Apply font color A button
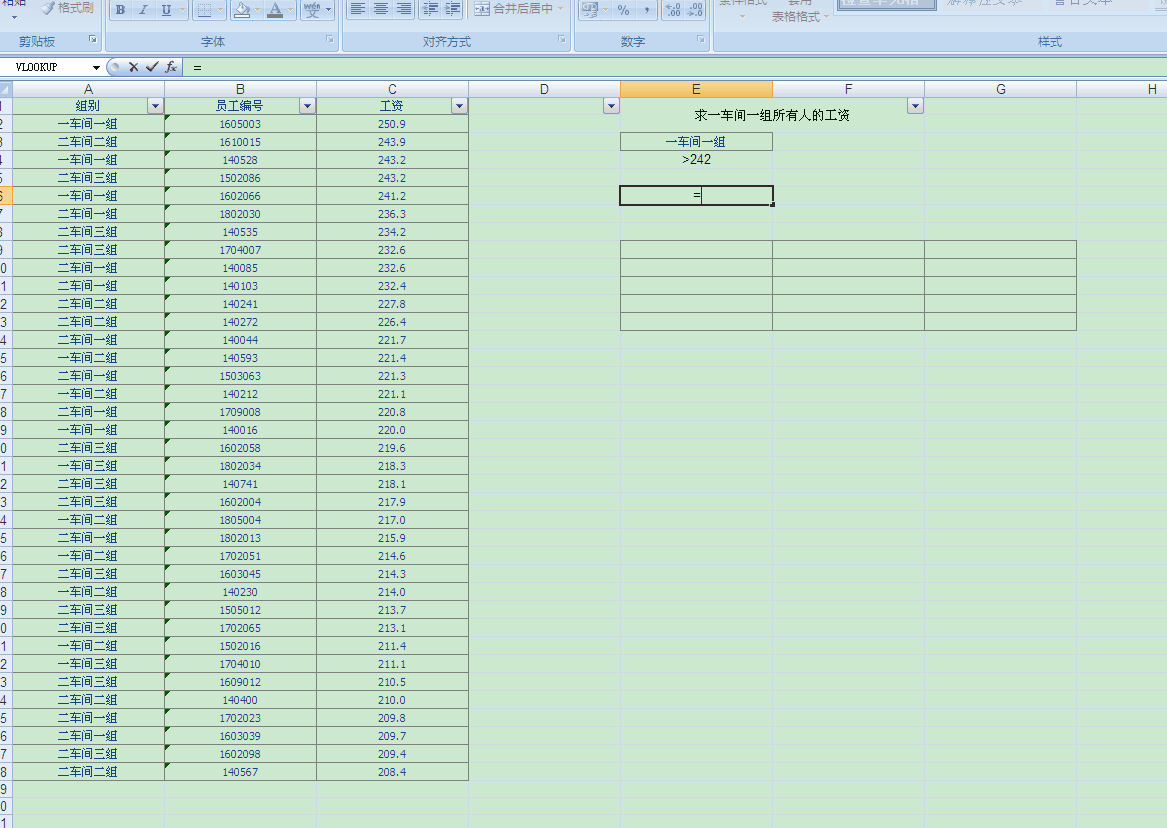 point(275,10)
